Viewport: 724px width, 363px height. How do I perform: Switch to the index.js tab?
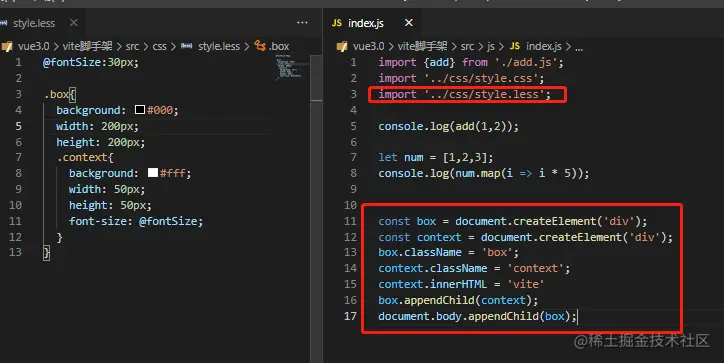point(366,23)
